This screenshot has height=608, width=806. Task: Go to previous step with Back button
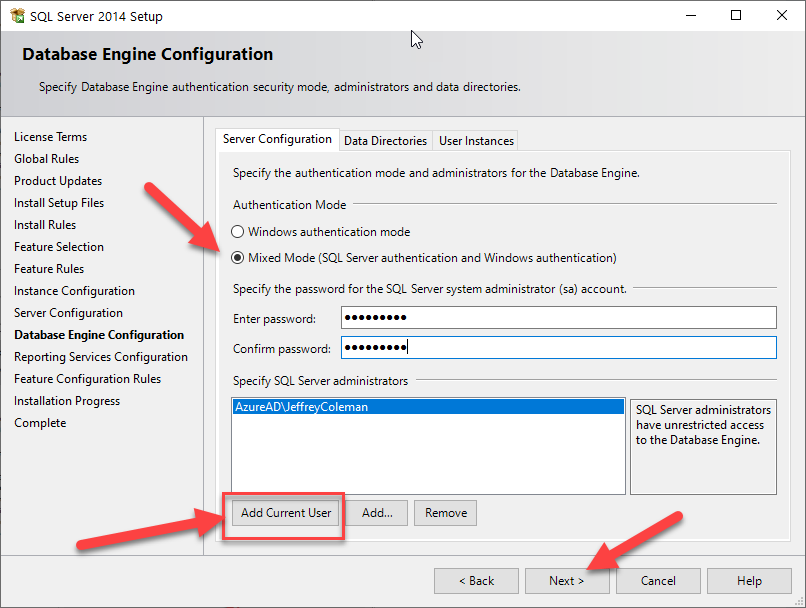click(477, 581)
